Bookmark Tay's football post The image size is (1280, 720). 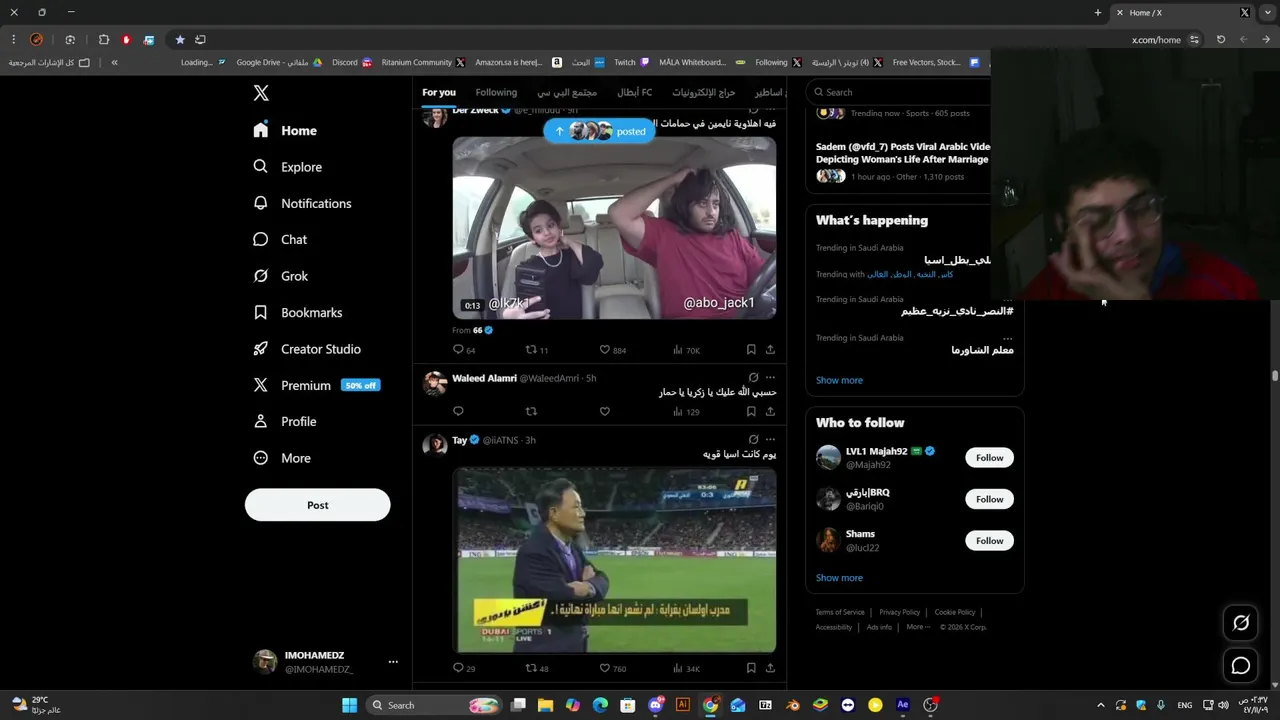(751, 668)
